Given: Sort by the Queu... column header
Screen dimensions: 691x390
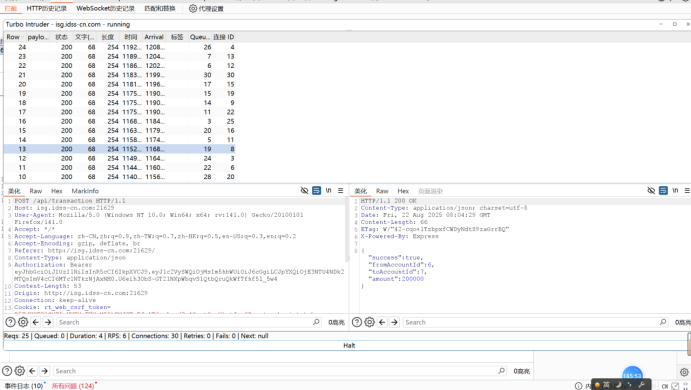Looking at the screenshot, I should point(200,37).
